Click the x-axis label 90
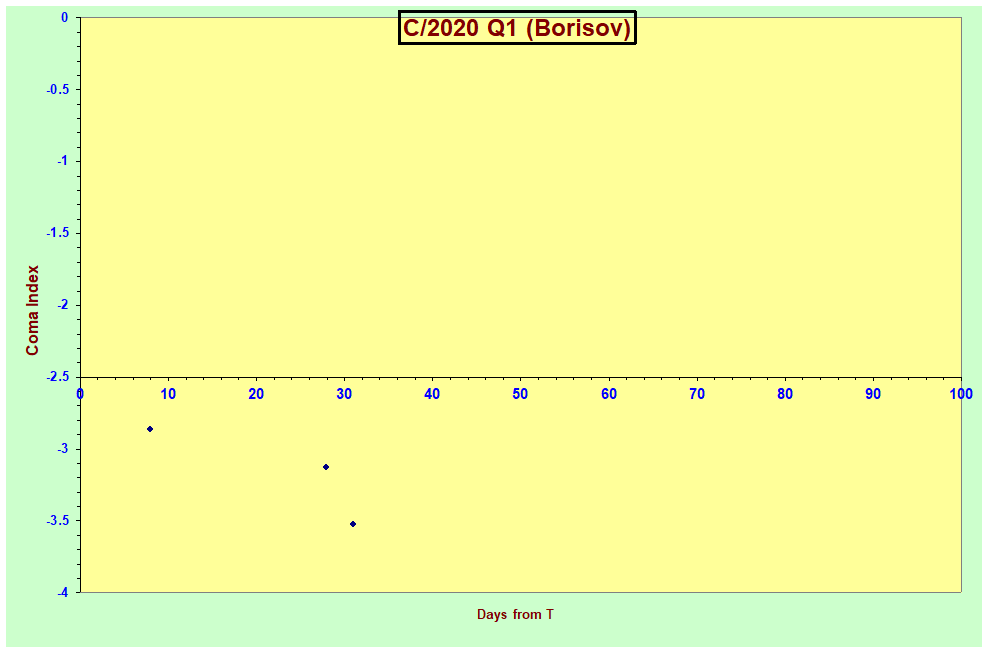This screenshot has width=985, height=650. [873, 394]
